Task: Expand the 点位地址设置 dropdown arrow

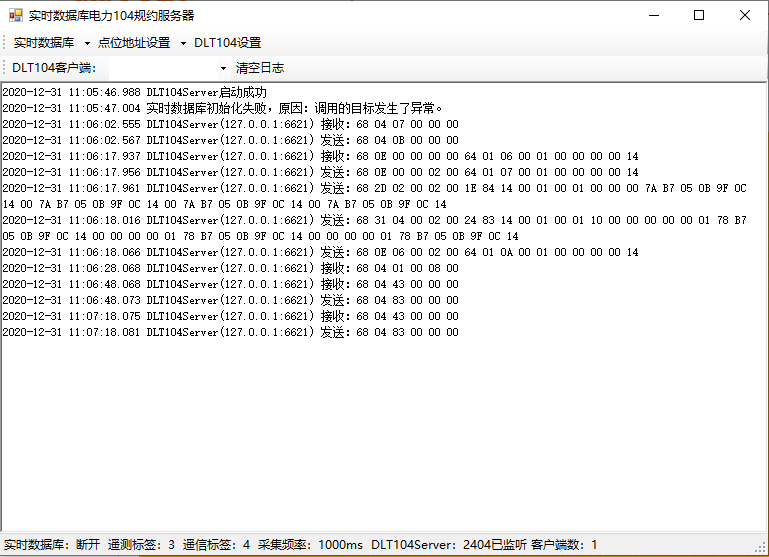Action: click(x=183, y=43)
